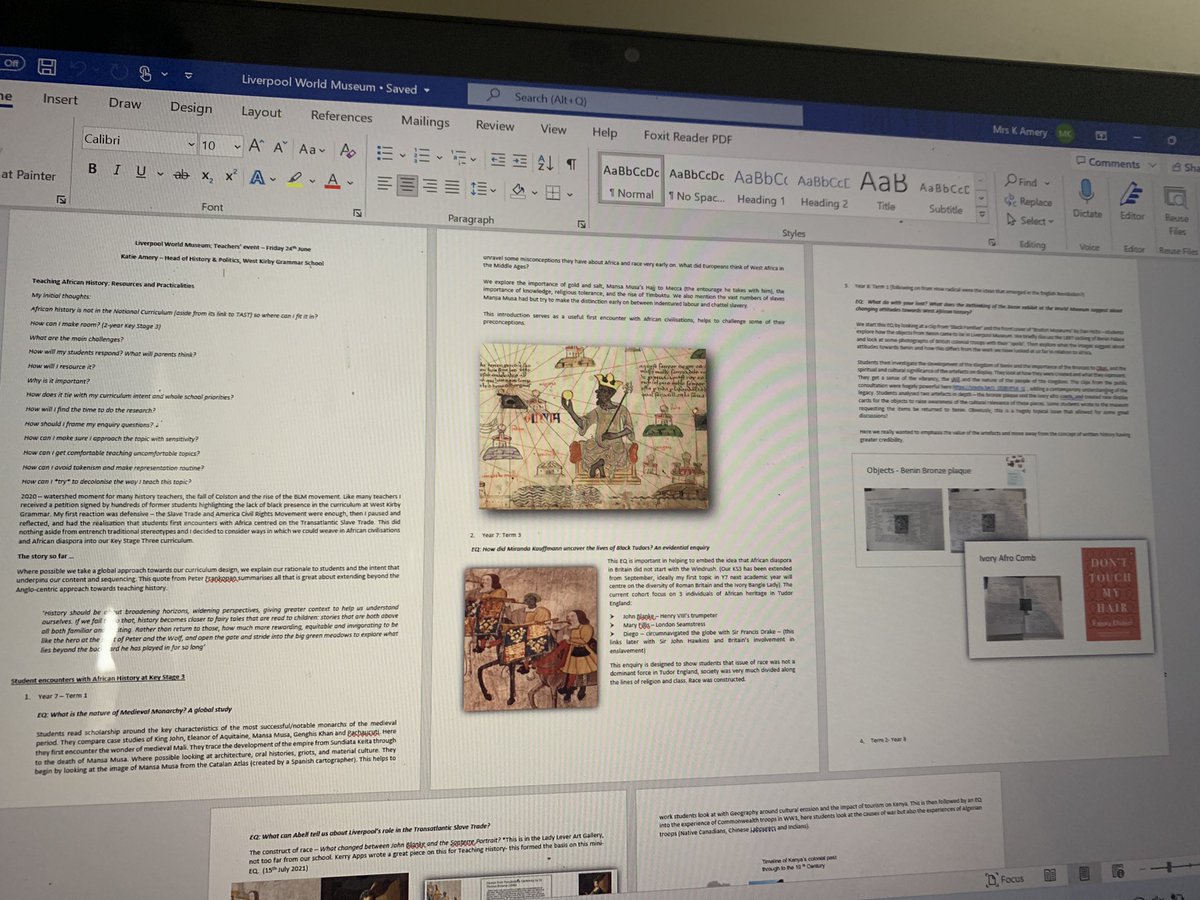Click the Increase Indent icon
Screen dimensions: 1200x900
point(521,160)
